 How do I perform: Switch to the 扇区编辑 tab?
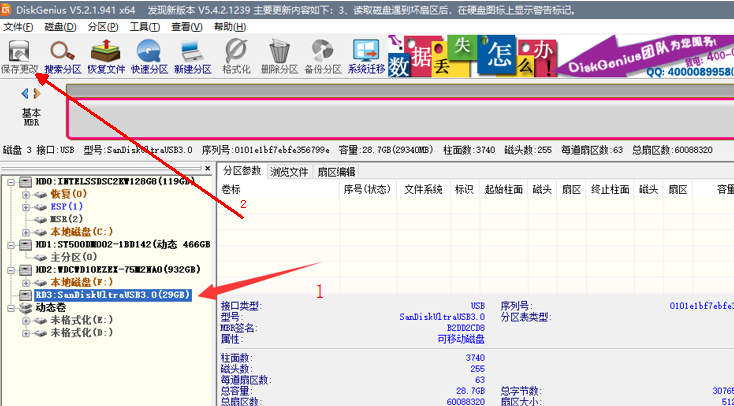click(336, 172)
